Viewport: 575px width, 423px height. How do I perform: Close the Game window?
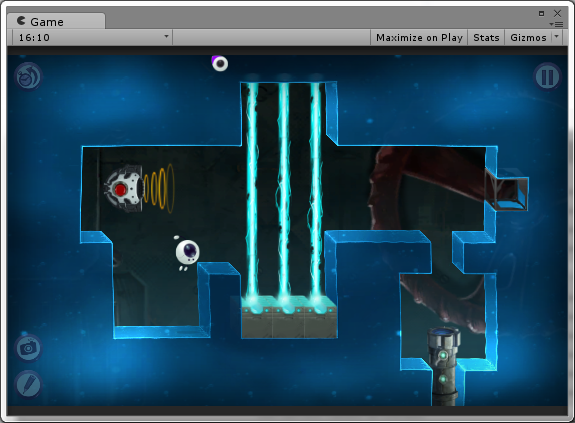pos(557,14)
